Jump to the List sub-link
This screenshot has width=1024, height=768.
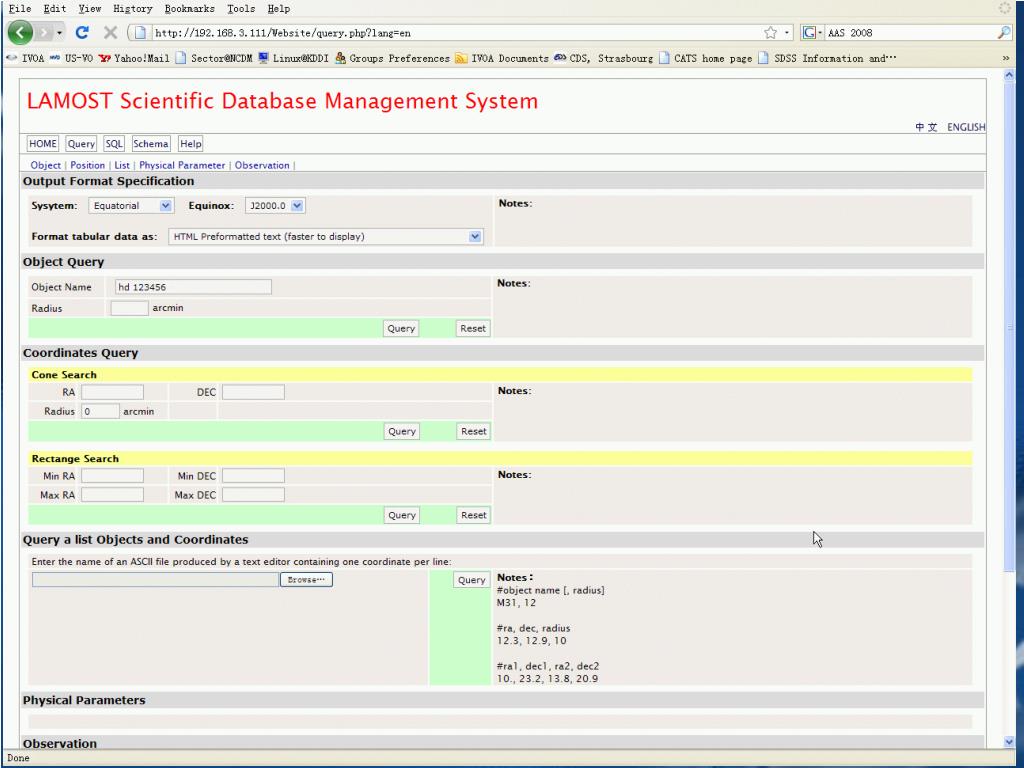point(122,165)
